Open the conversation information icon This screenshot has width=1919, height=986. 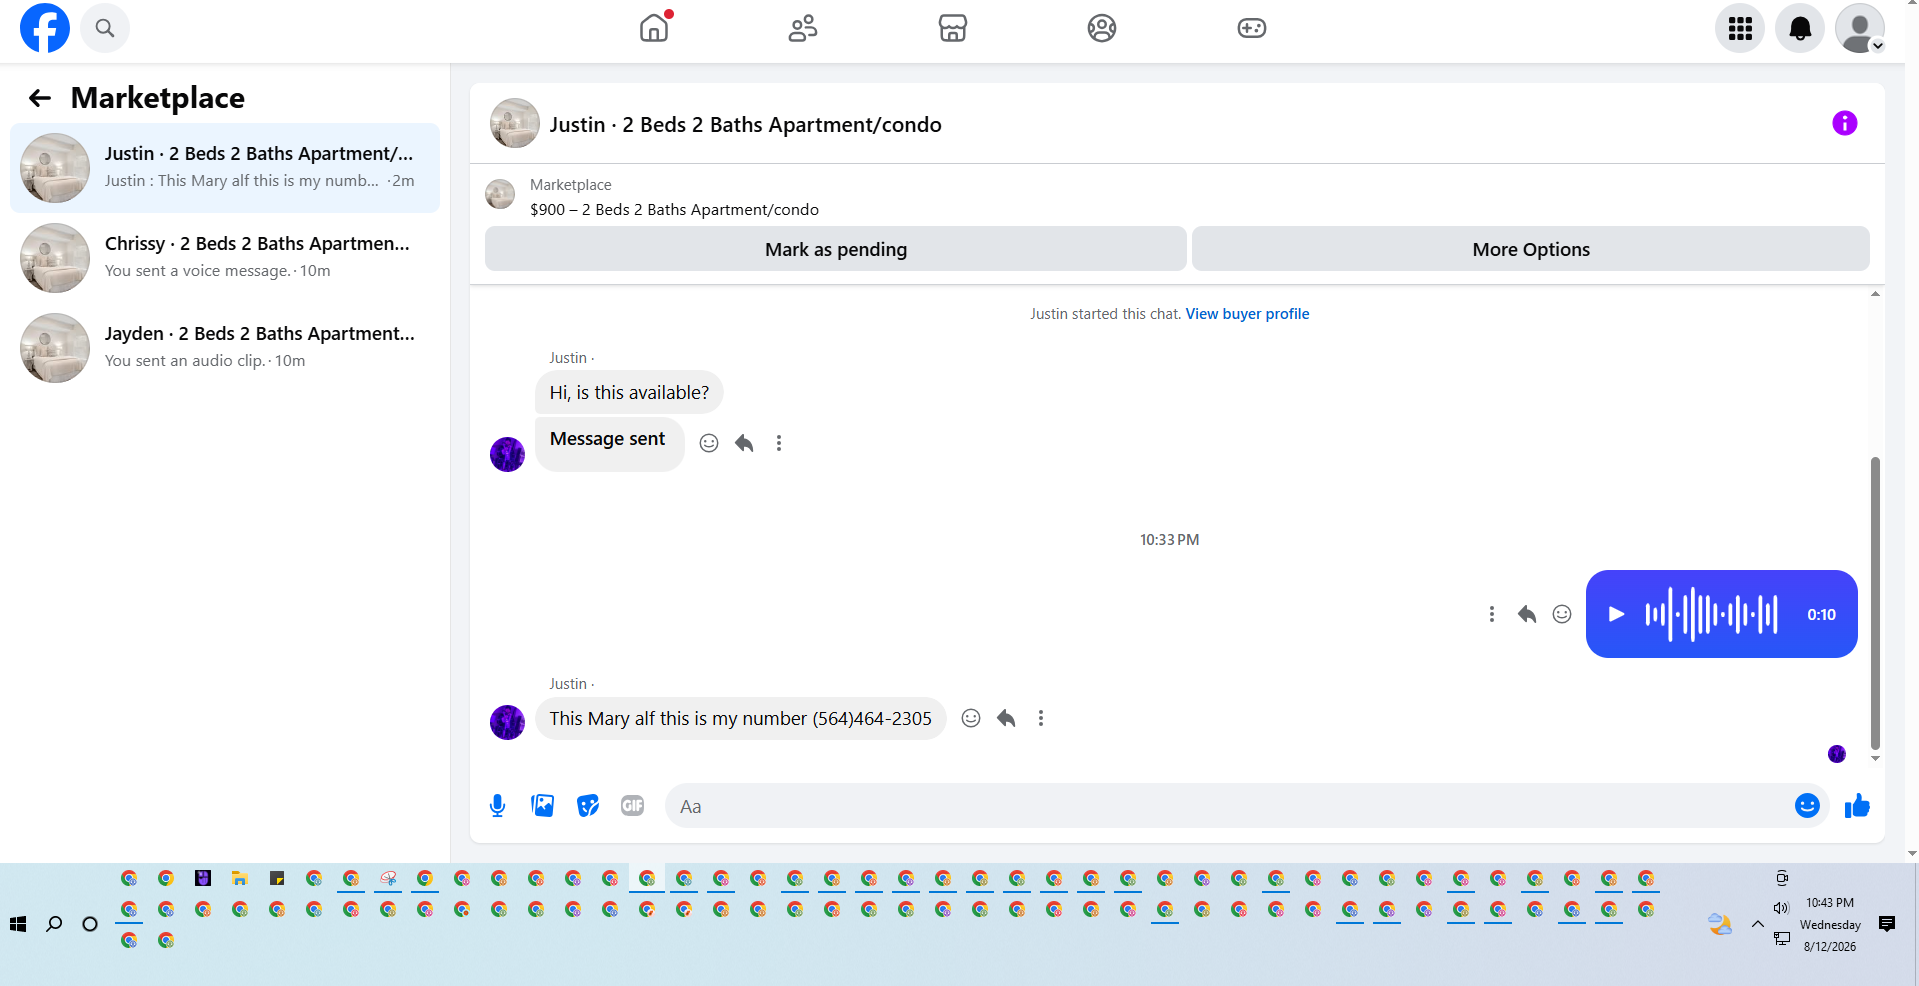pyautogui.click(x=1845, y=123)
